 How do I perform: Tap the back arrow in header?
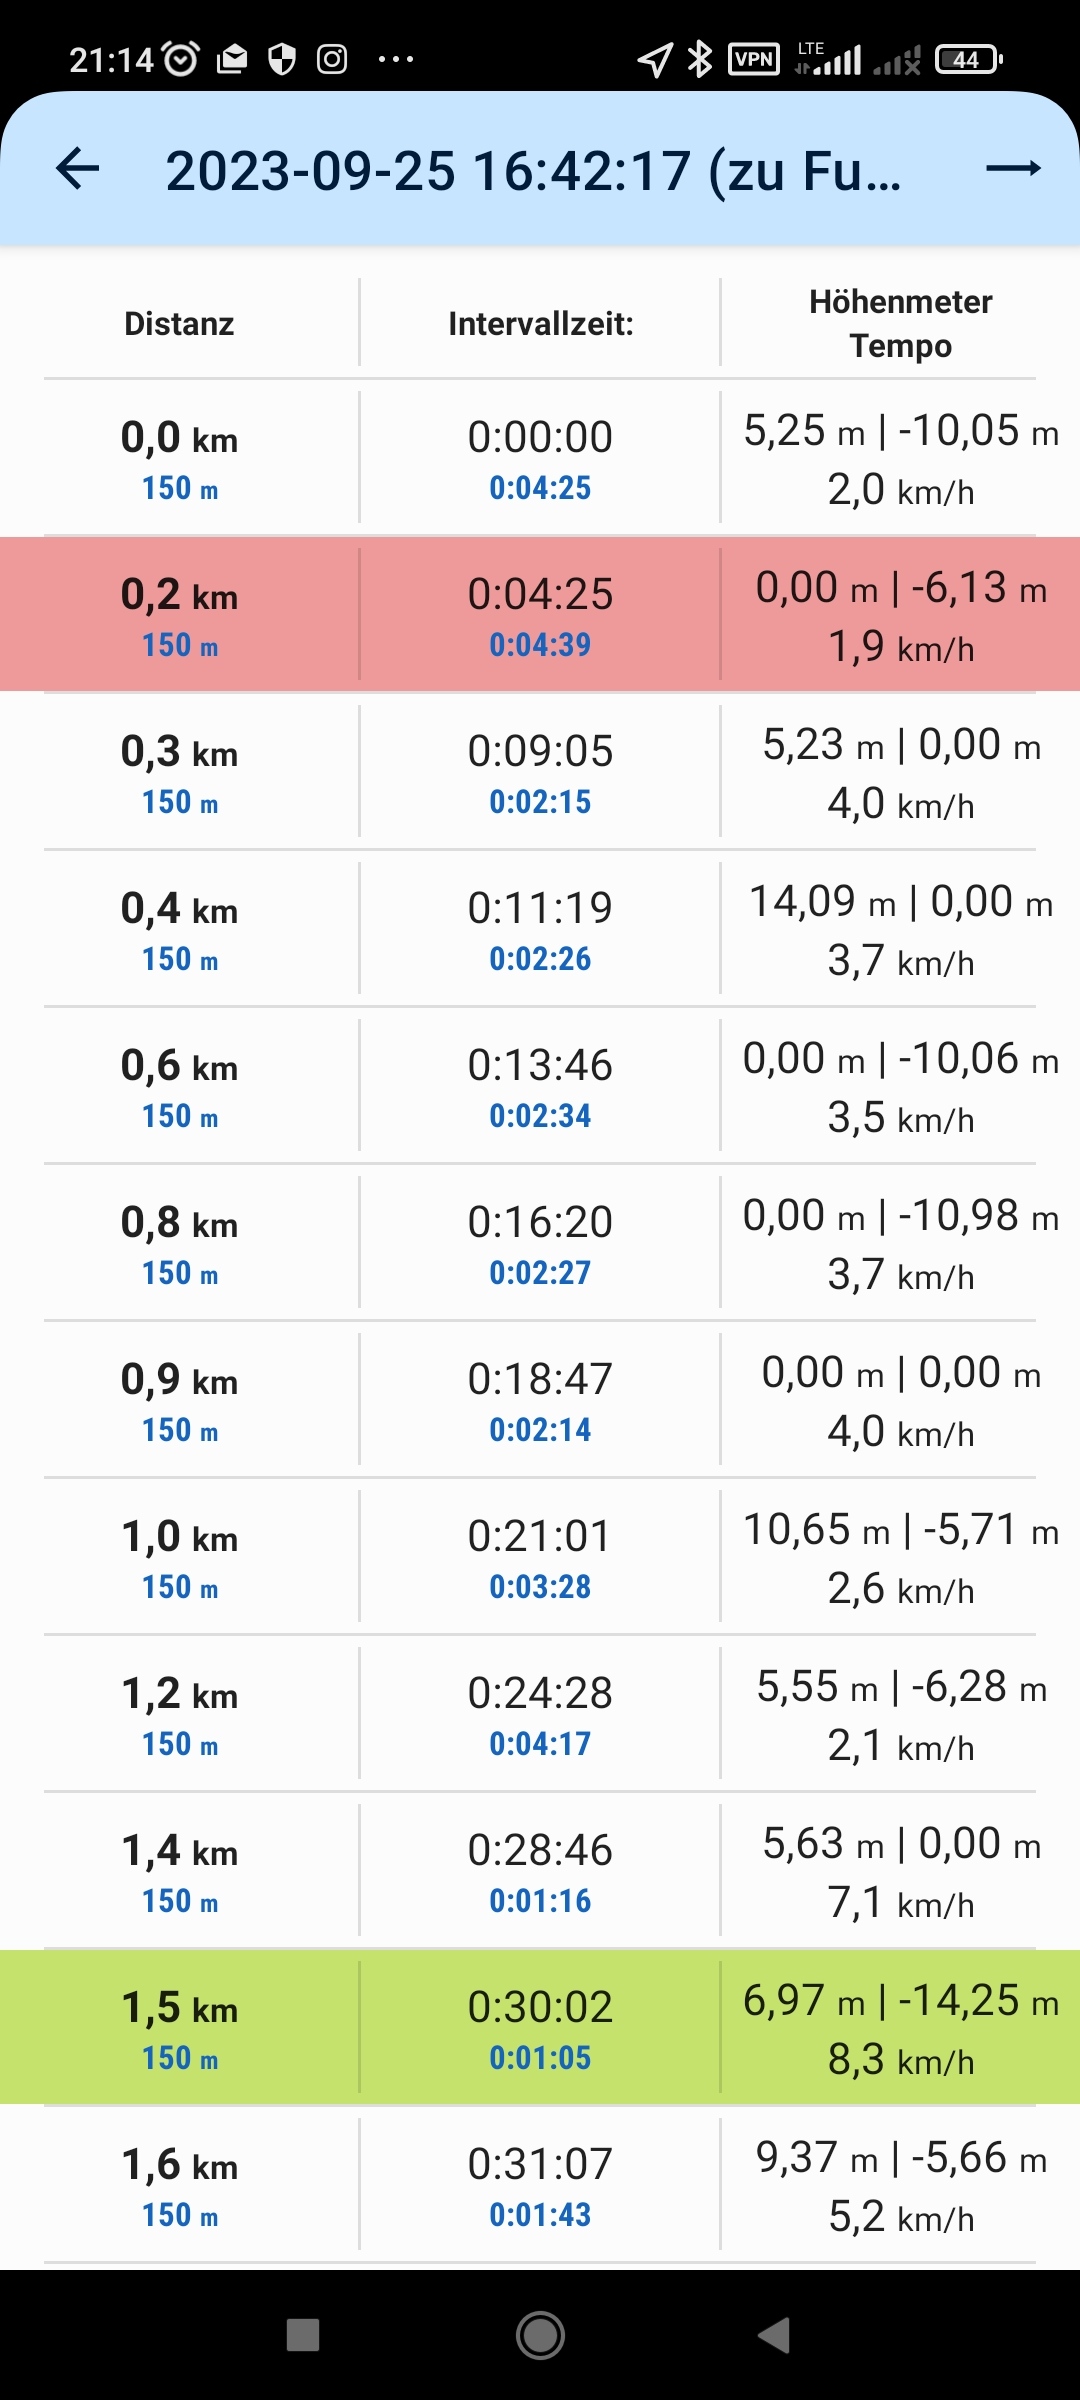78,168
